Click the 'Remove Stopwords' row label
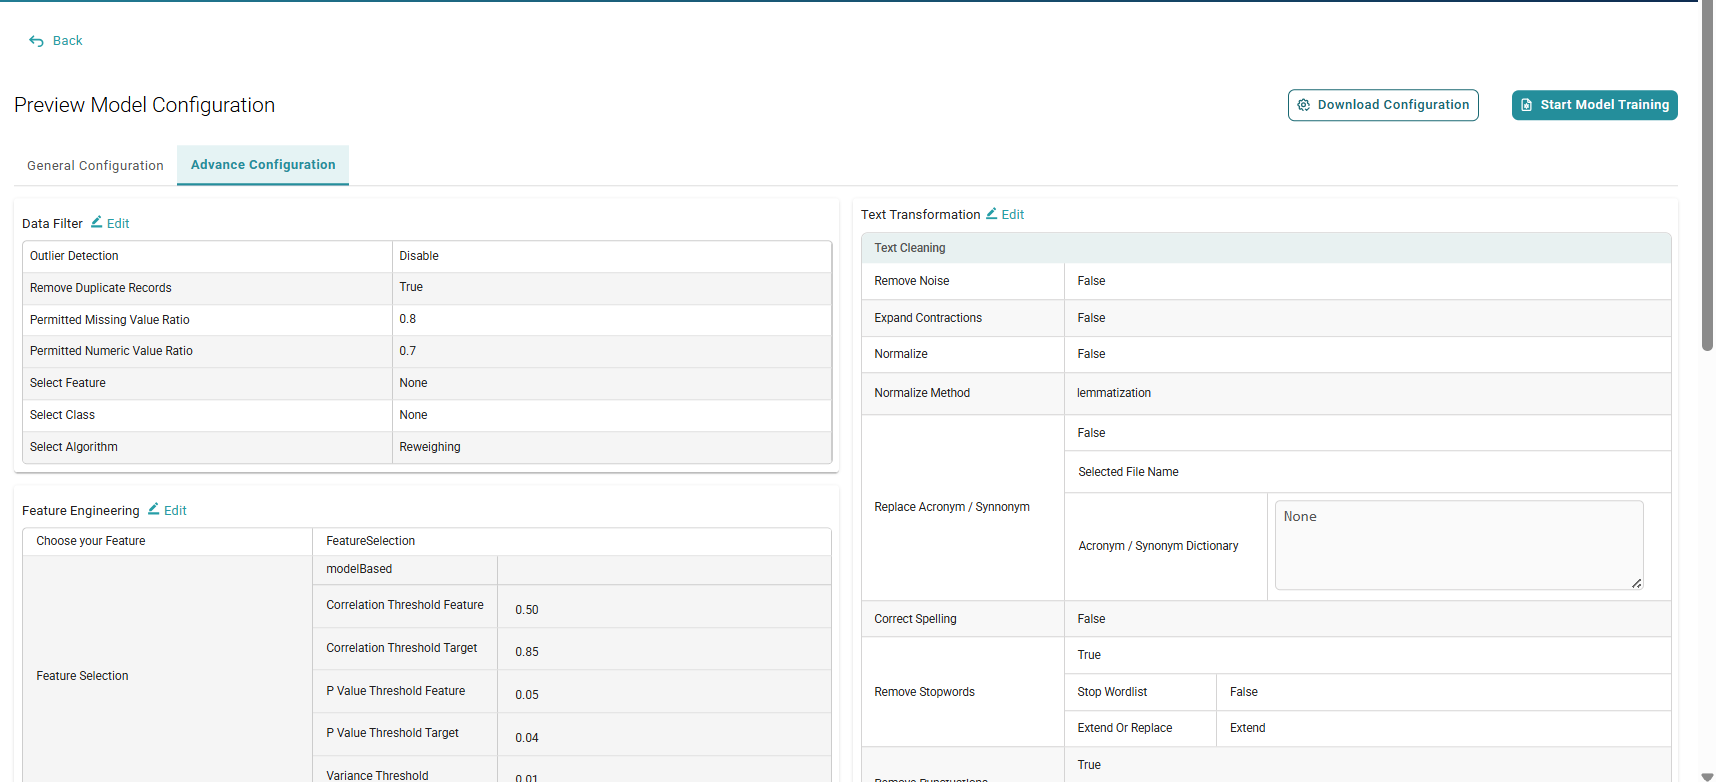Image resolution: width=1716 pixels, height=782 pixels. 924,692
